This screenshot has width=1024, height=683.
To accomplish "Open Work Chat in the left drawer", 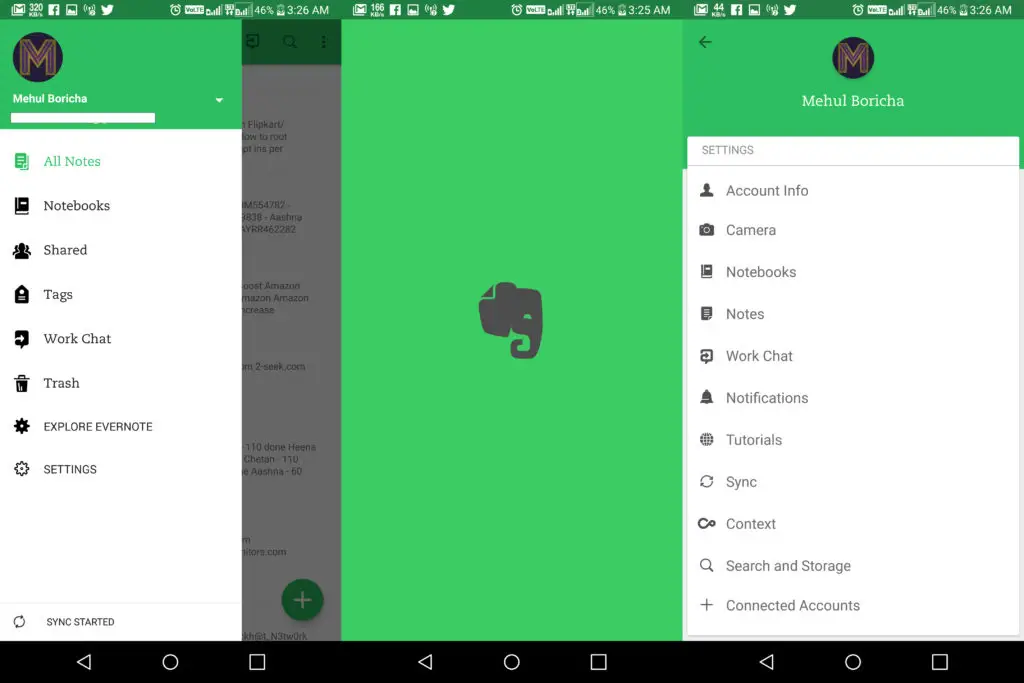I will tap(121, 339).
